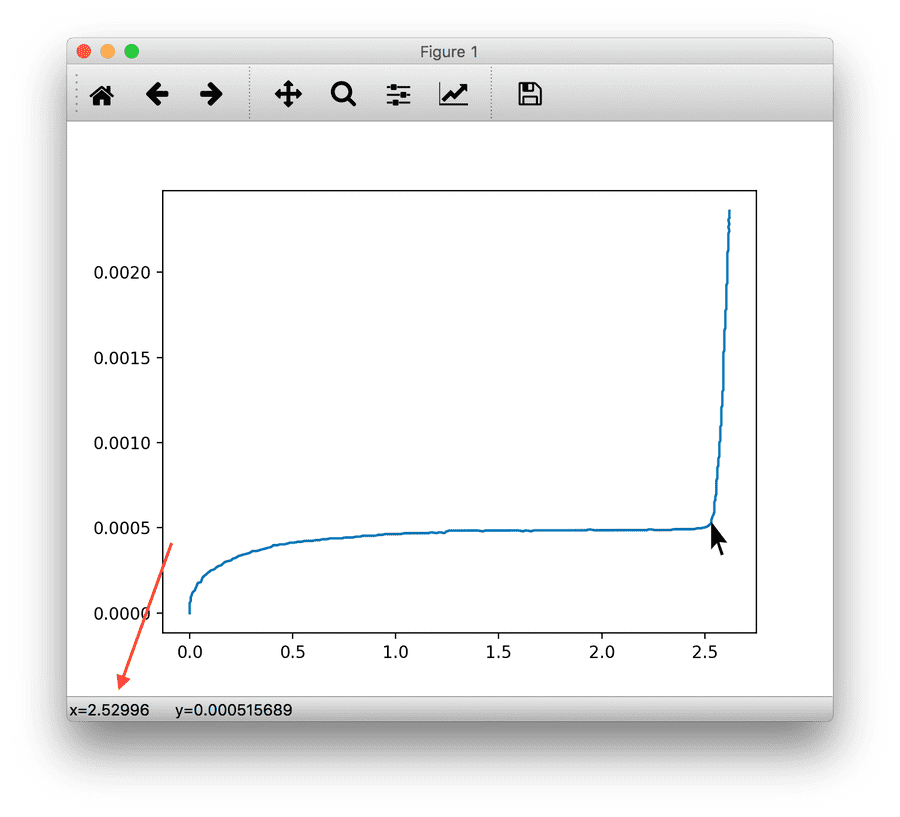
Task: Go back to the previous view
Action: [x=157, y=95]
